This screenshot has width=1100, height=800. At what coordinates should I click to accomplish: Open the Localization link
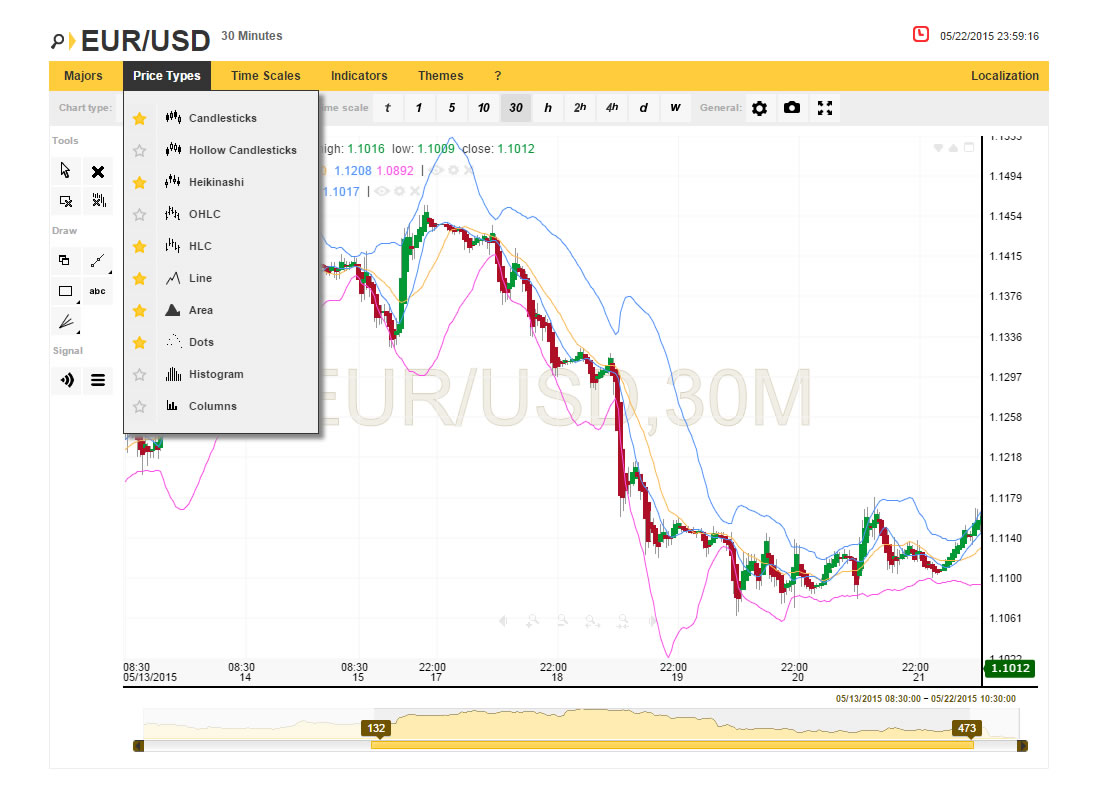1004,76
